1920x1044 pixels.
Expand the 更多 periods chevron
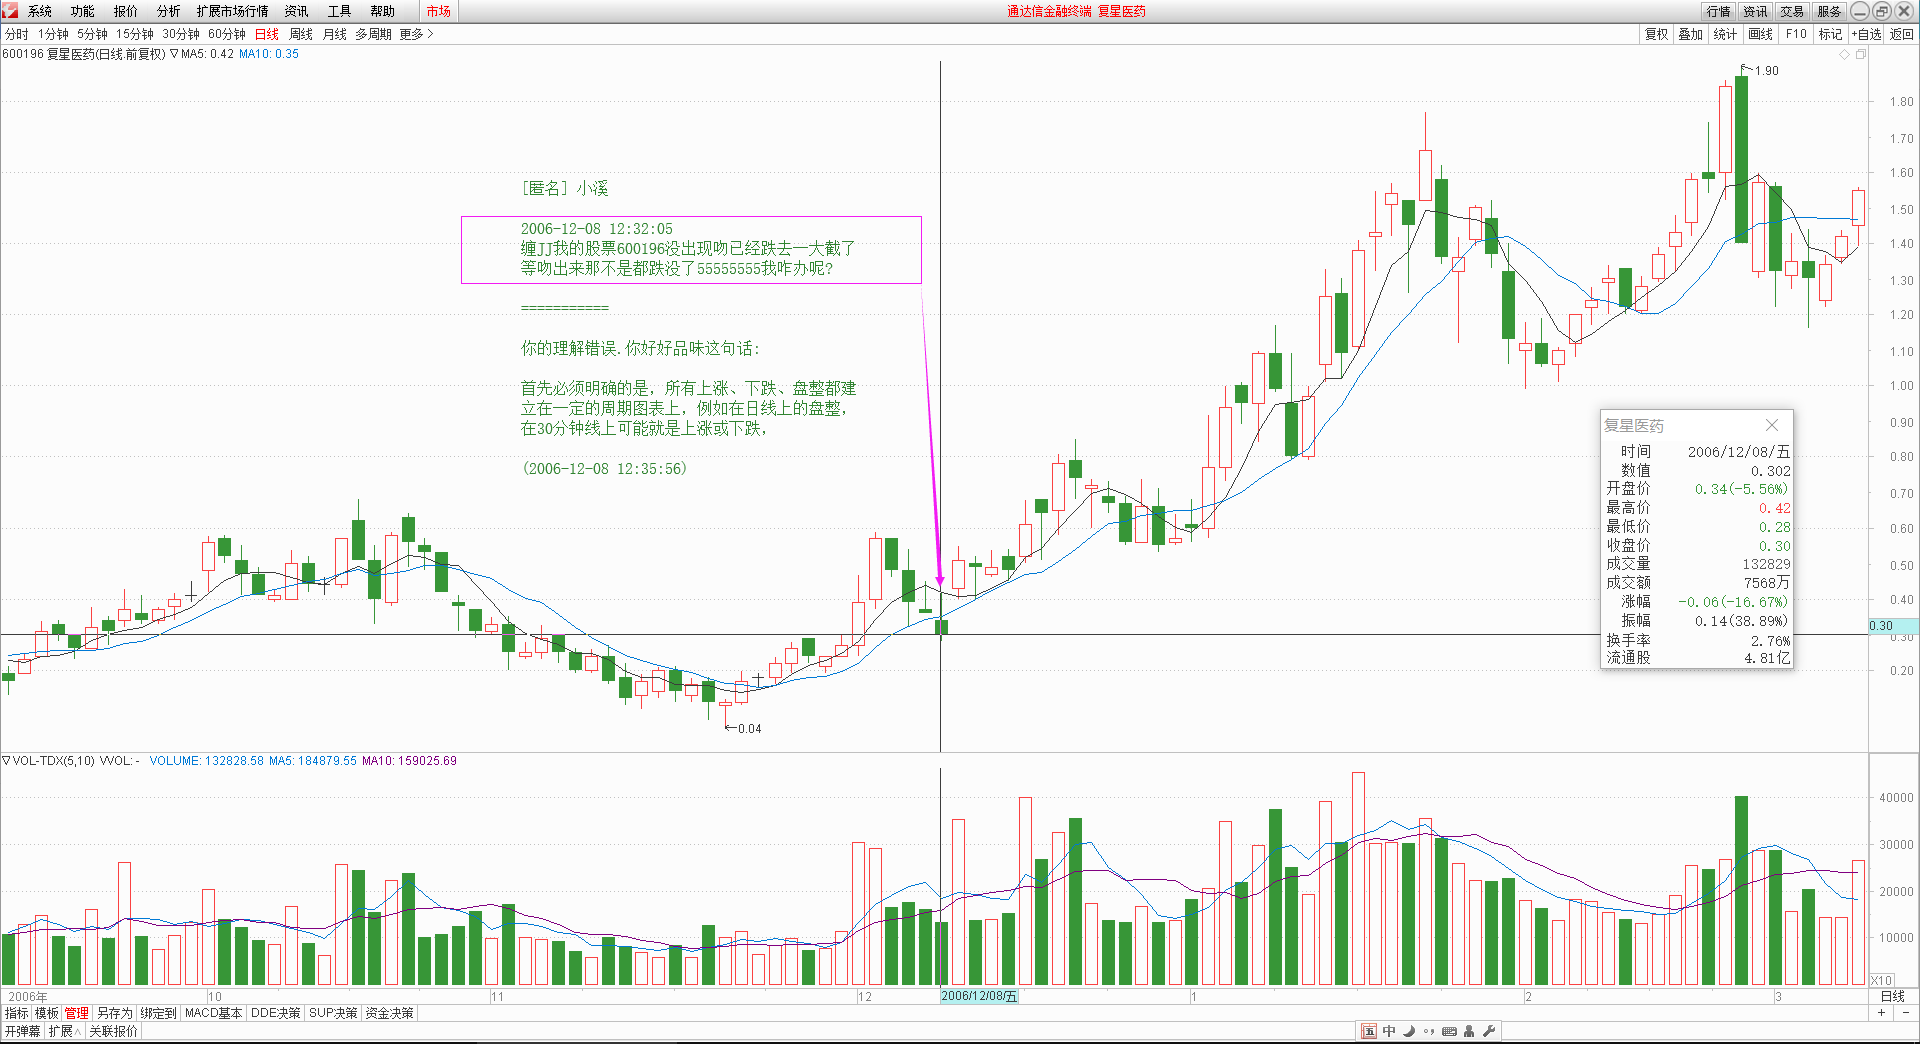(416, 34)
